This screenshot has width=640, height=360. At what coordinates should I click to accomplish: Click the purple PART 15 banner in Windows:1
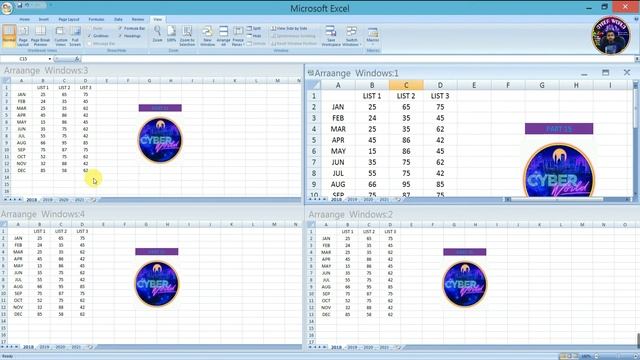click(x=559, y=129)
